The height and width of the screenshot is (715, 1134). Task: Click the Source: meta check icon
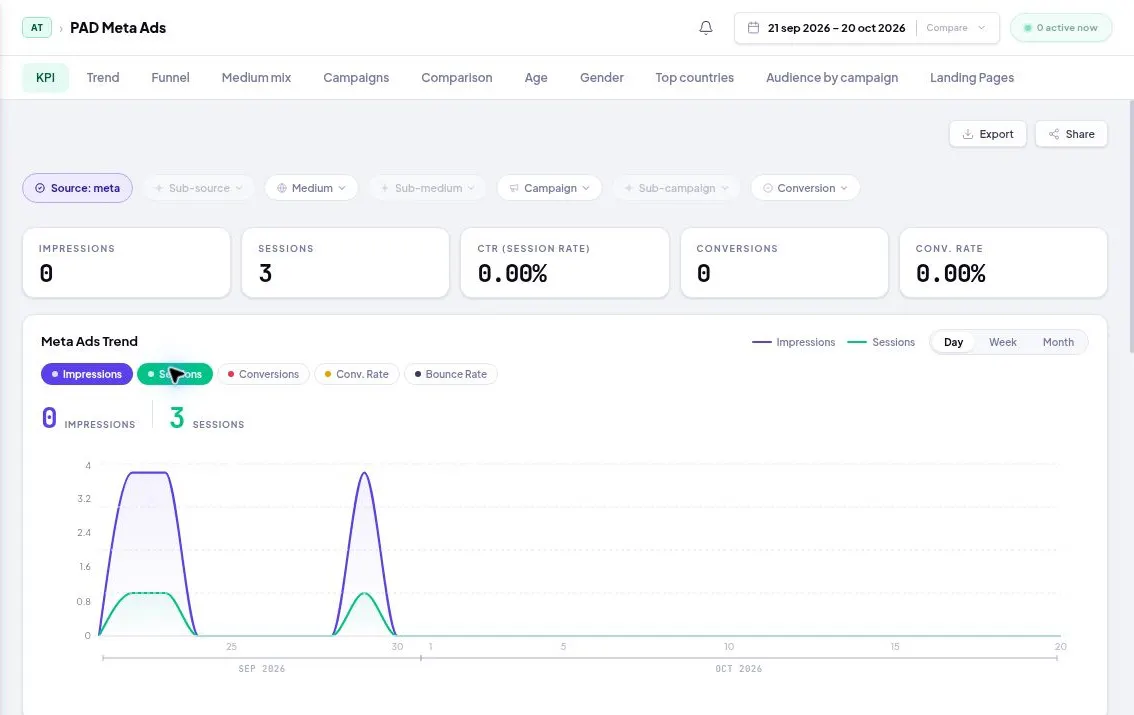(40, 188)
